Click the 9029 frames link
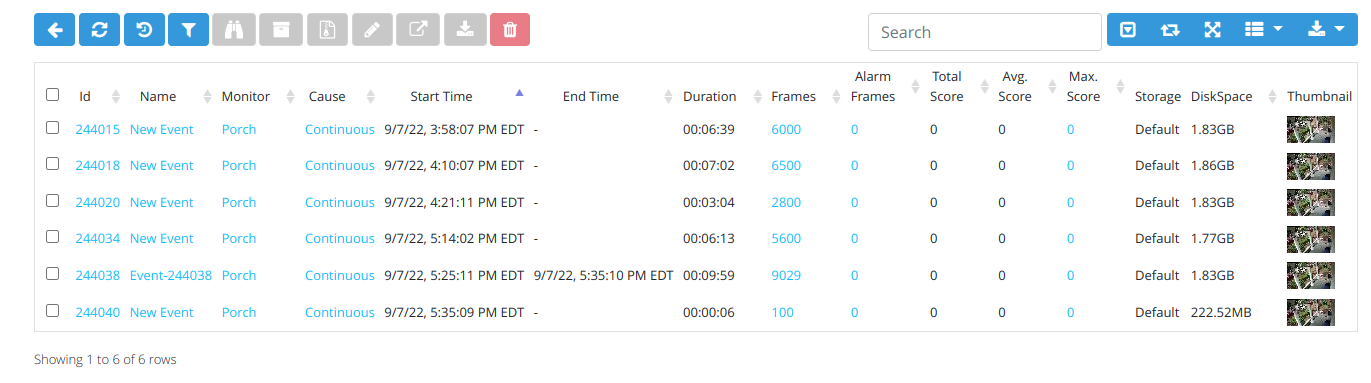Viewport: 1371px width, 383px height. pos(786,275)
